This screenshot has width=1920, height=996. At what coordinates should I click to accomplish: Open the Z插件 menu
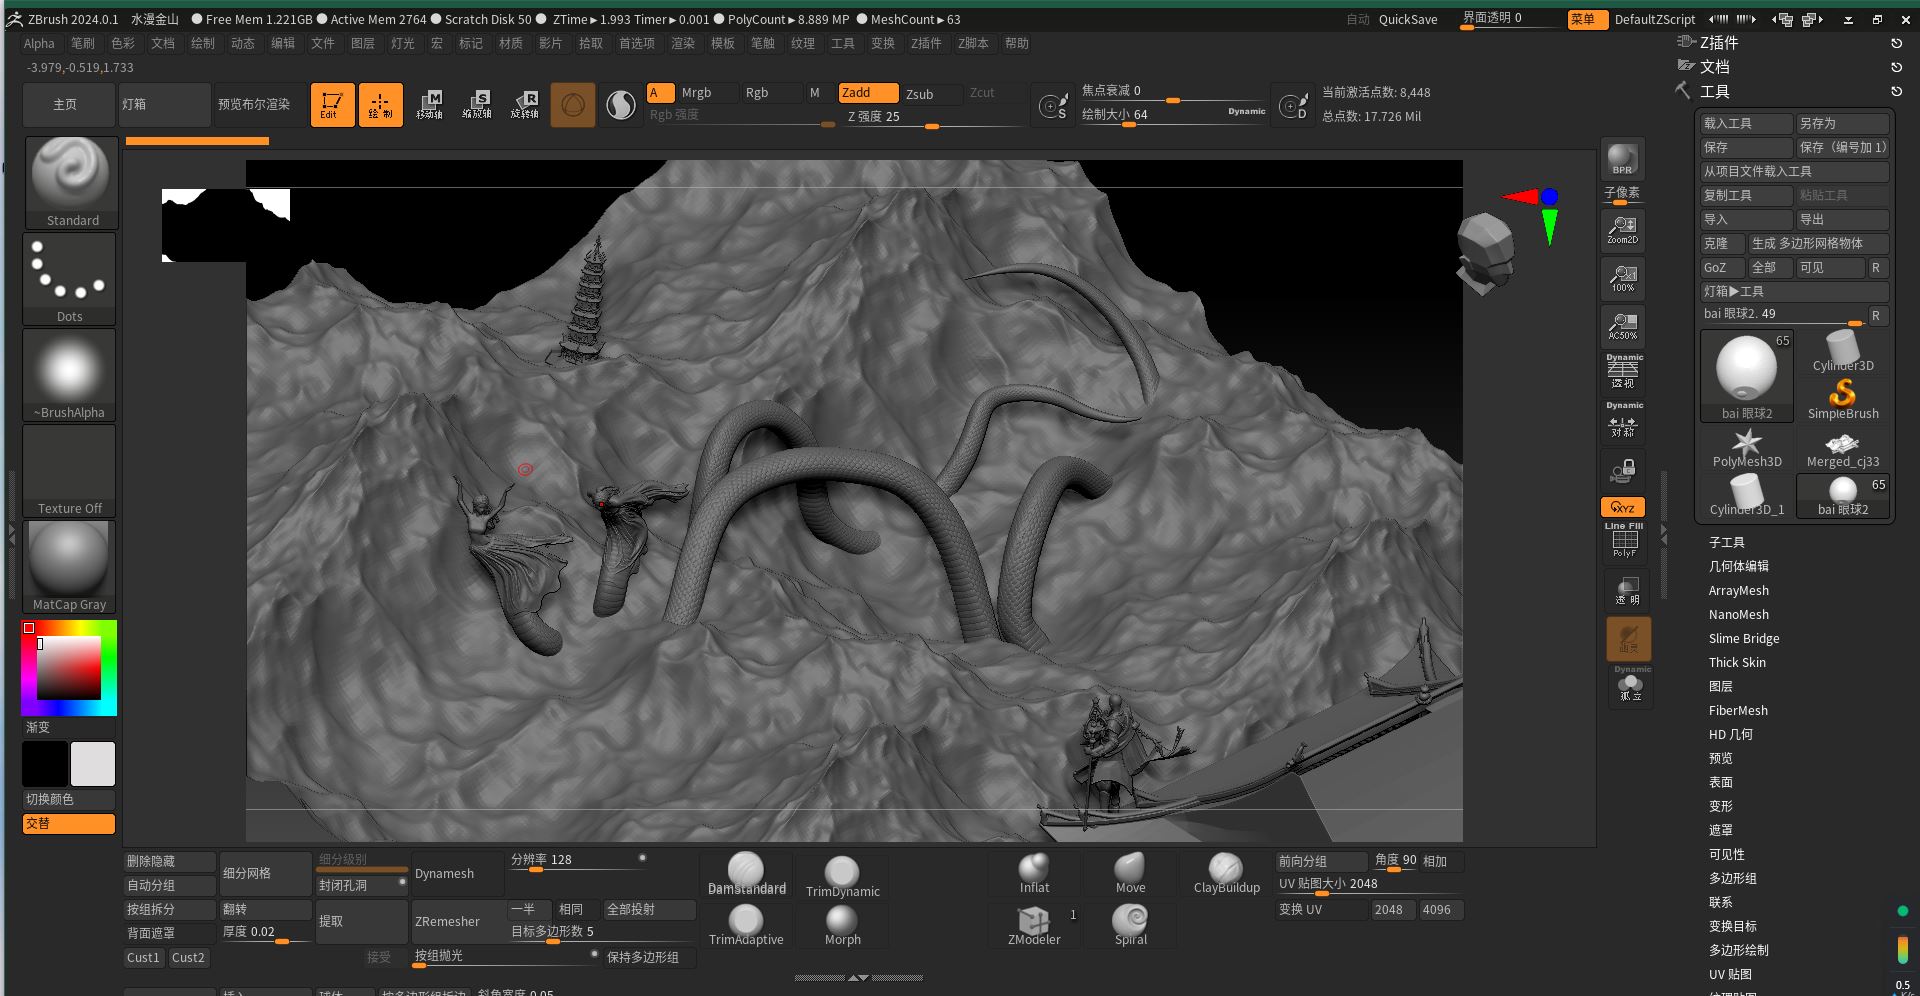pos(926,43)
